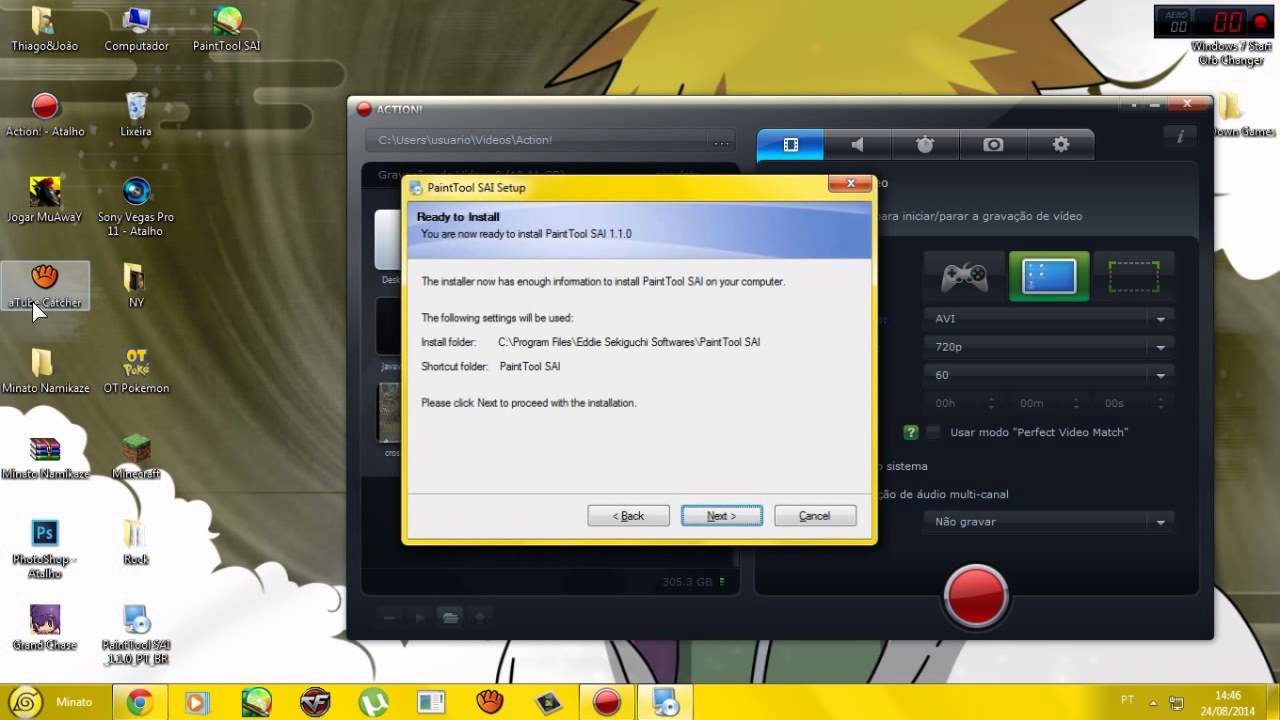Expand the 720p video size dropdown

(1049, 347)
